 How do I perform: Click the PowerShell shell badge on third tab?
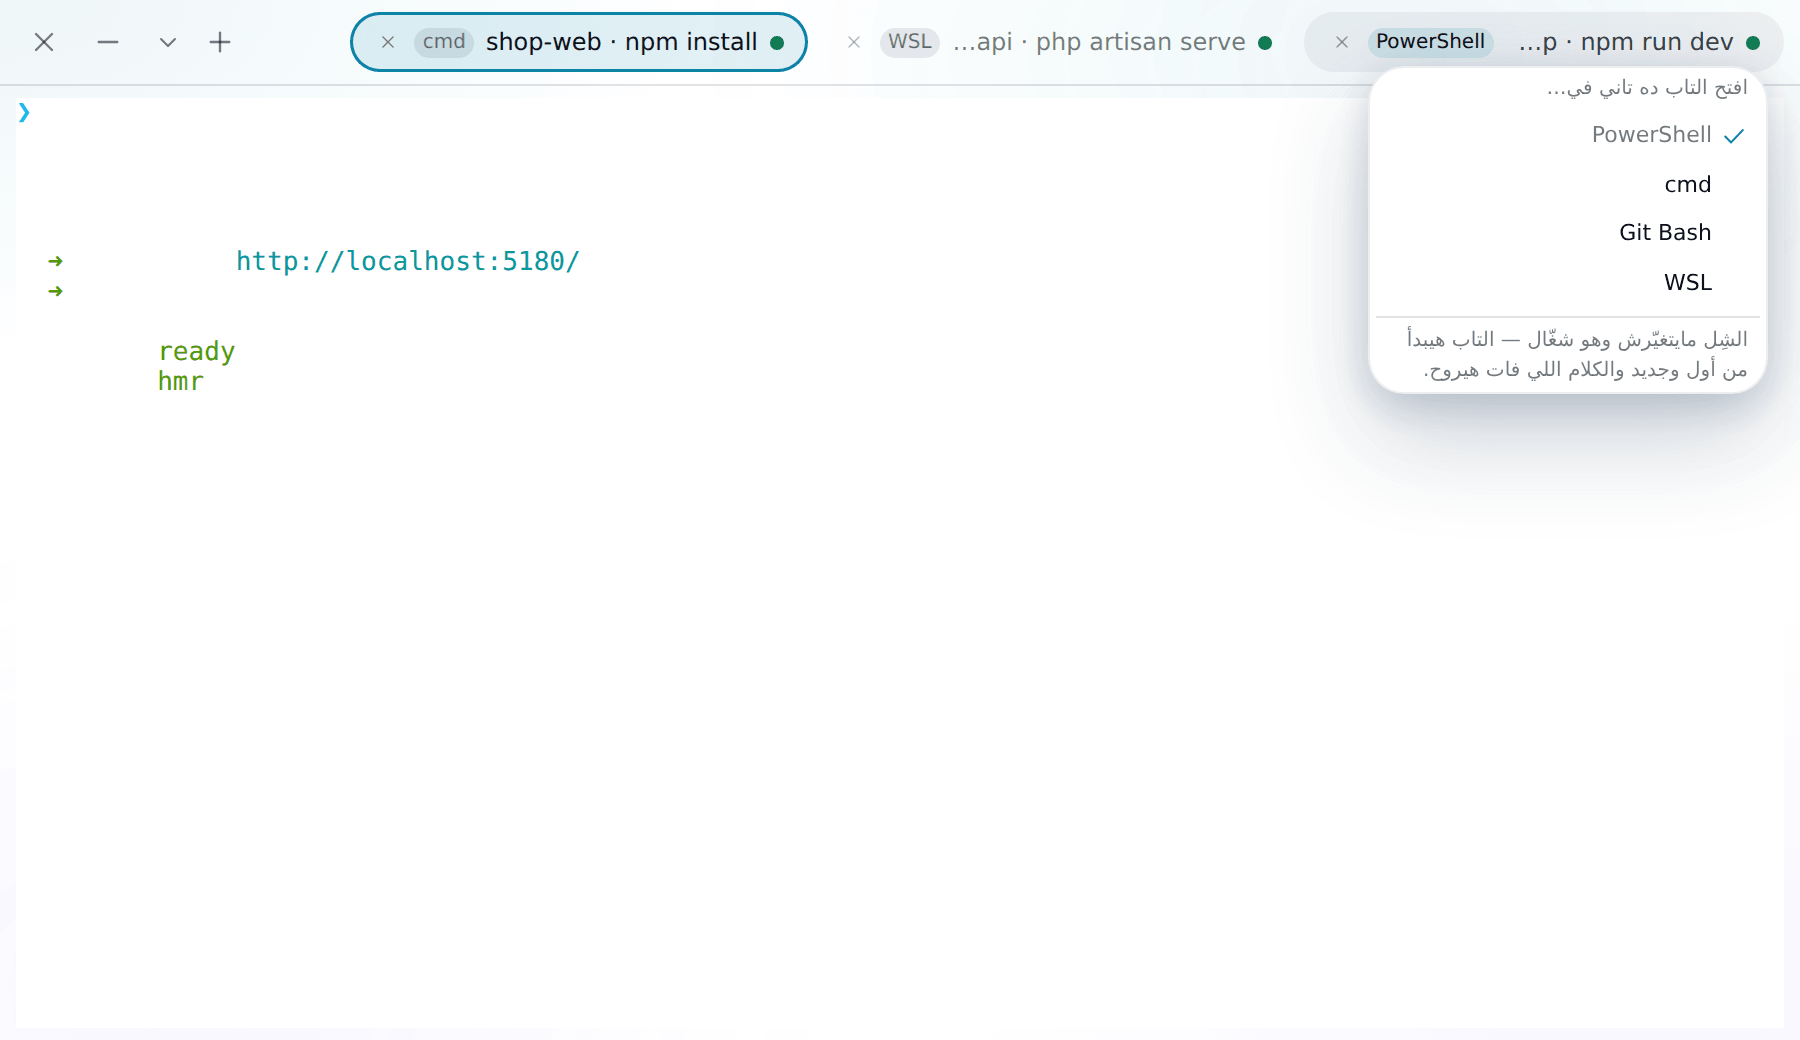click(x=1430, y=42)
